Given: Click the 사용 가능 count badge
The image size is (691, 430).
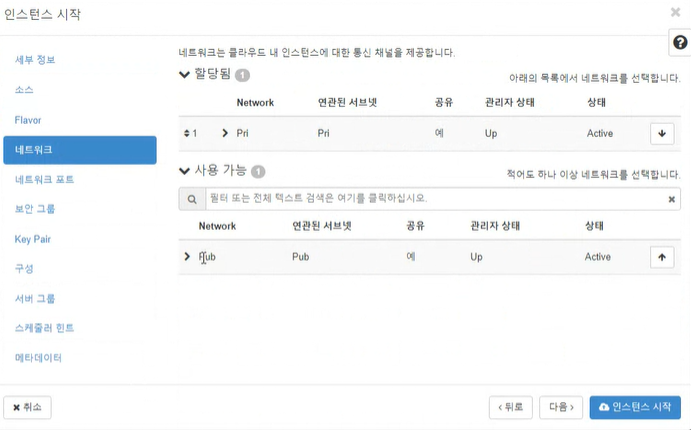Looking at the screenshot, I should point(258,171).
